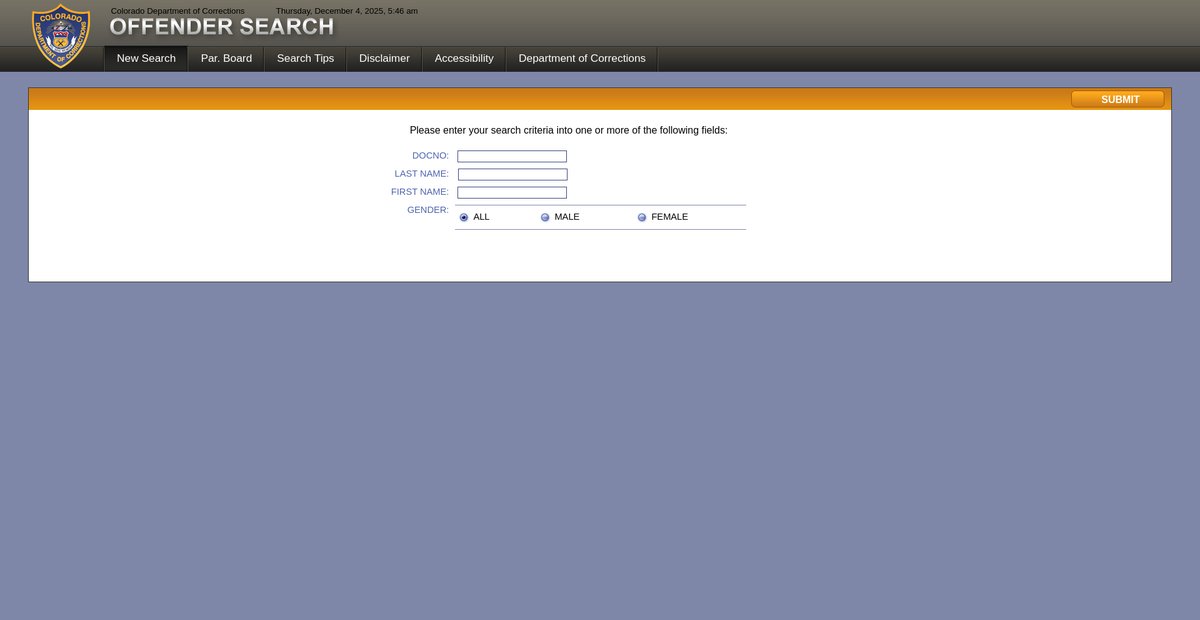1200x620 pixels.
Task: Visit the Department of Corrections link
Action: (x=581, y=58)
